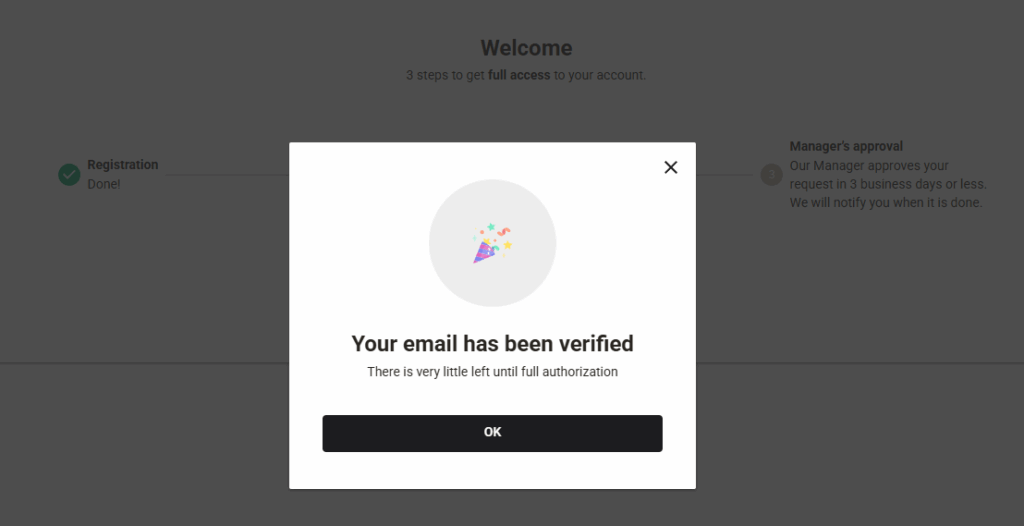Viewport: 1024px width, 526px height.
Task: Select the step 3 number circle
Action: coord(771,174)
